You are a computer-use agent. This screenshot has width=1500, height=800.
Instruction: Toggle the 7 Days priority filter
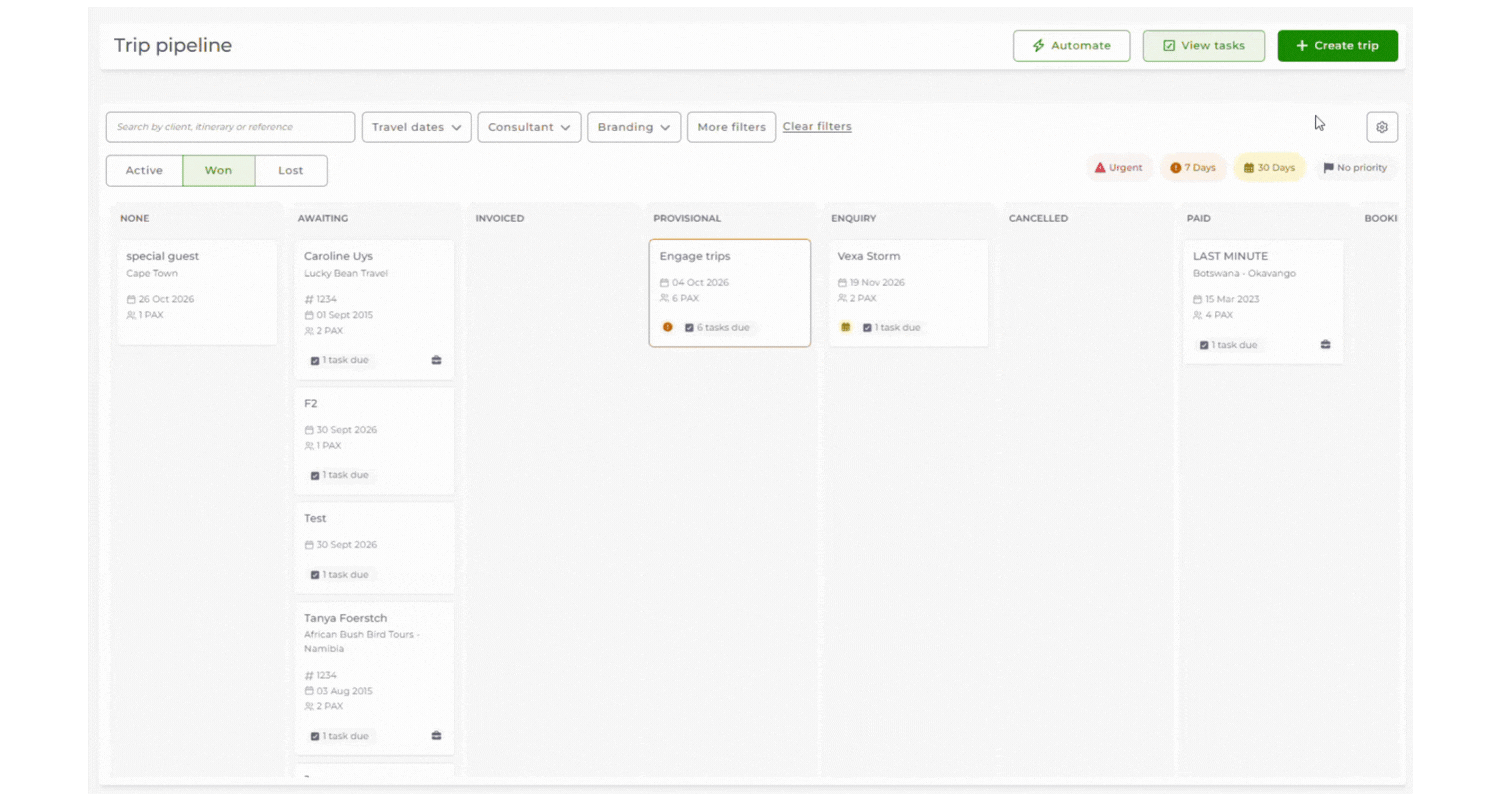click(1193, 168)
